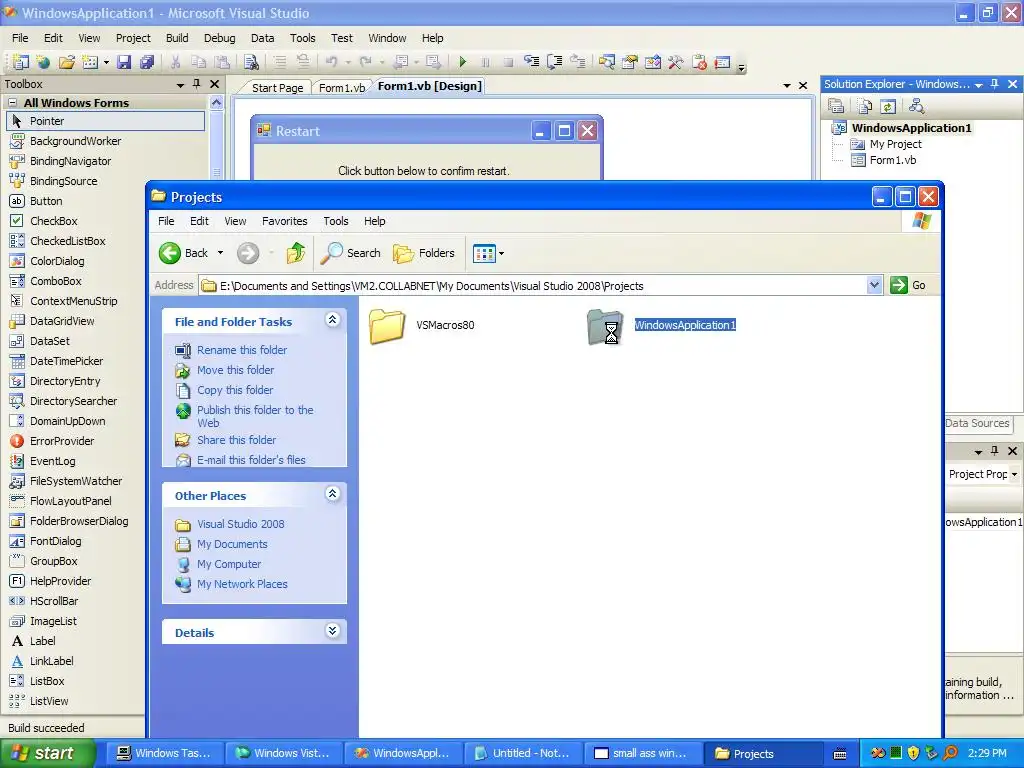
Task: Open the Add New Item dropdown arrow
Action: point(106,63)
